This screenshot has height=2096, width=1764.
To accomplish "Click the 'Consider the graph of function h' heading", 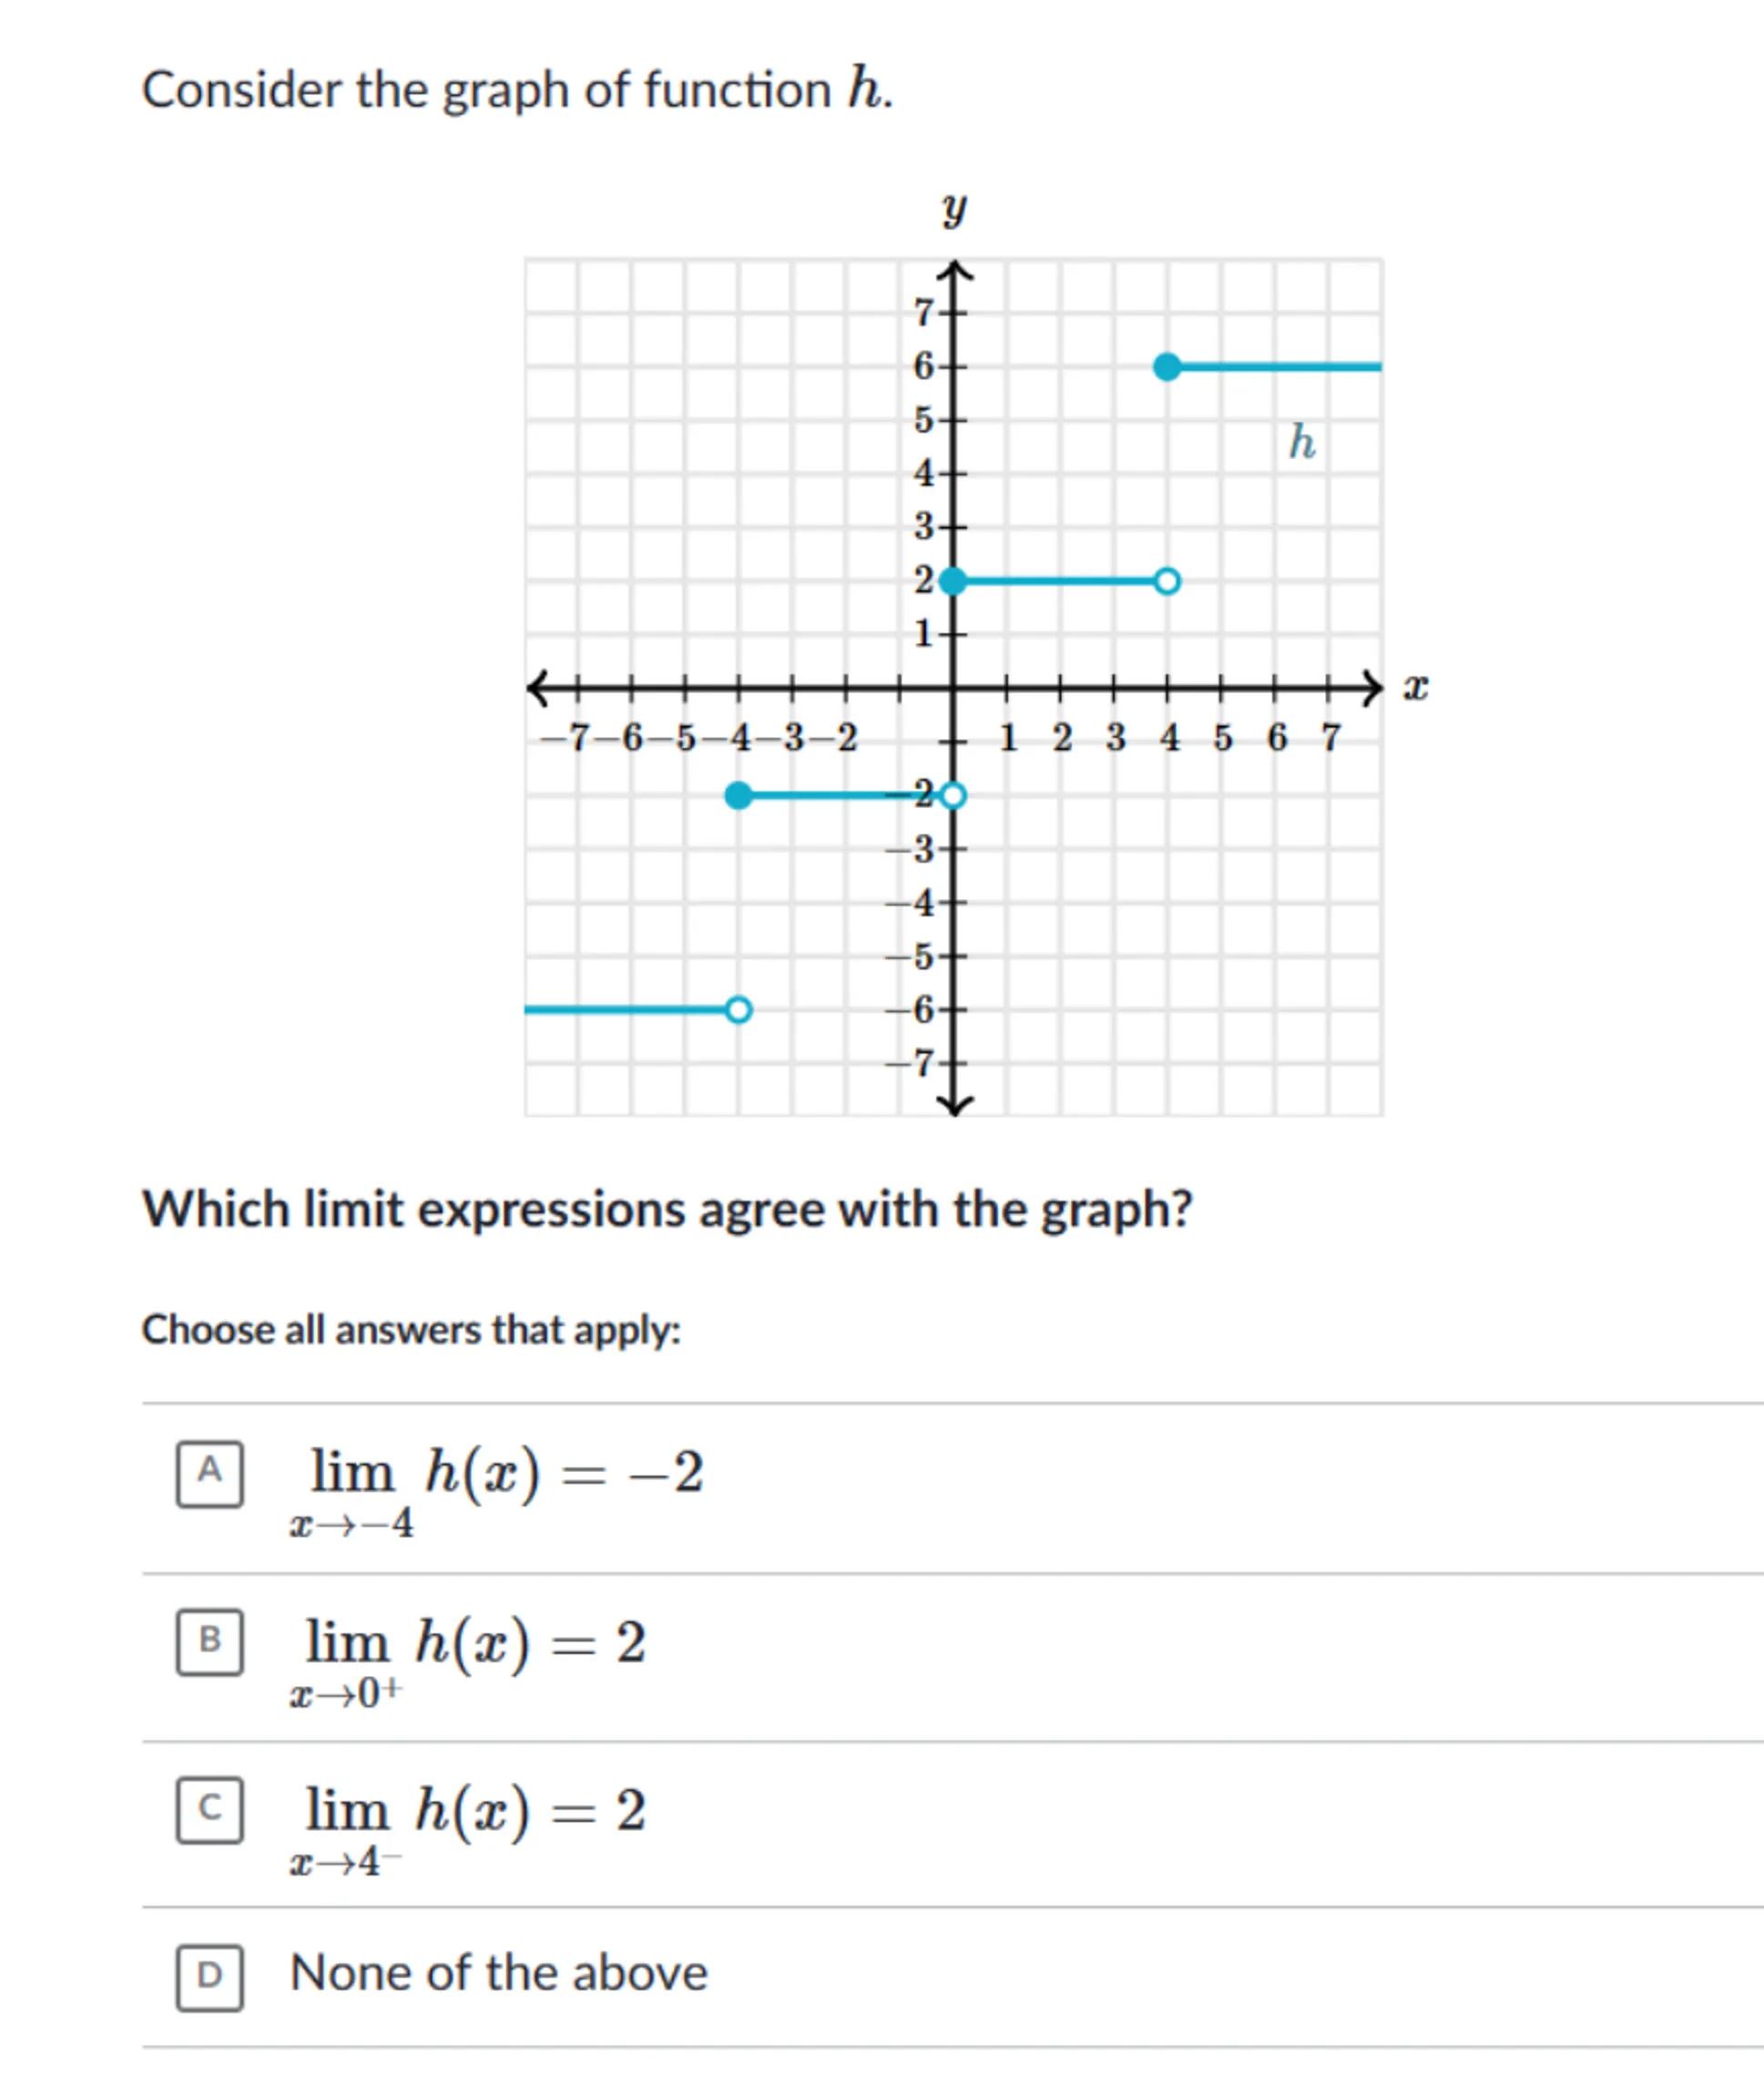I will (516, 90).
